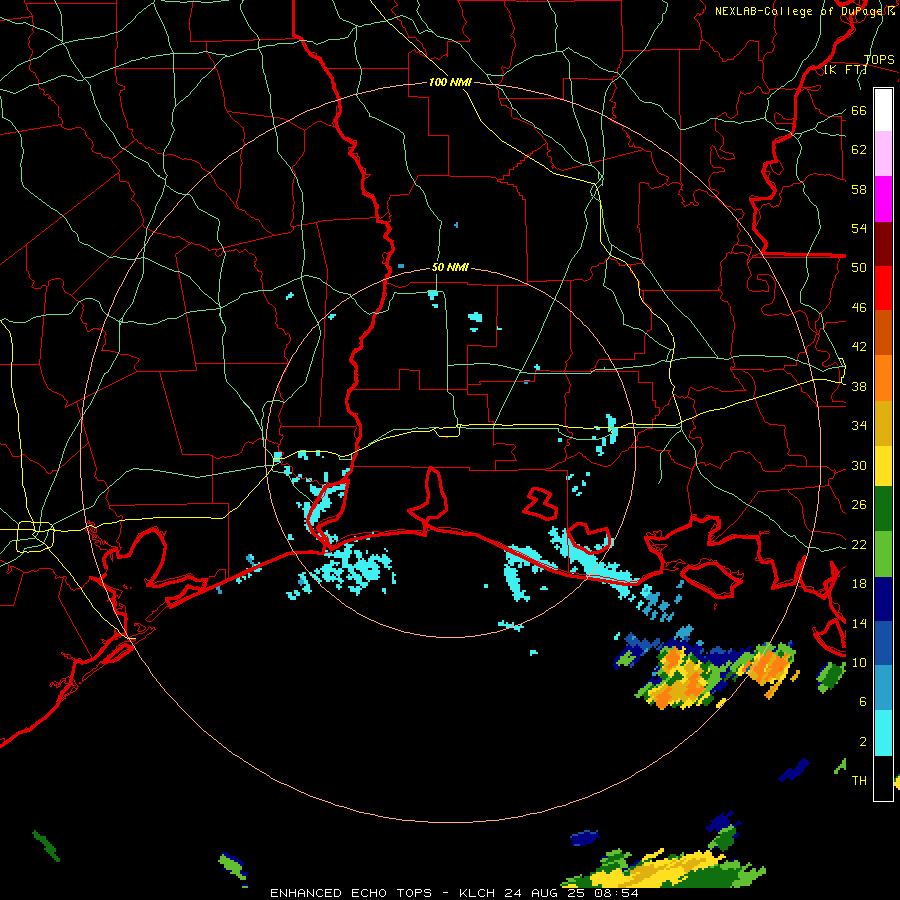Click the 38 value on the legend
Viewport: 900px width, 900px height.
point(859,386)
